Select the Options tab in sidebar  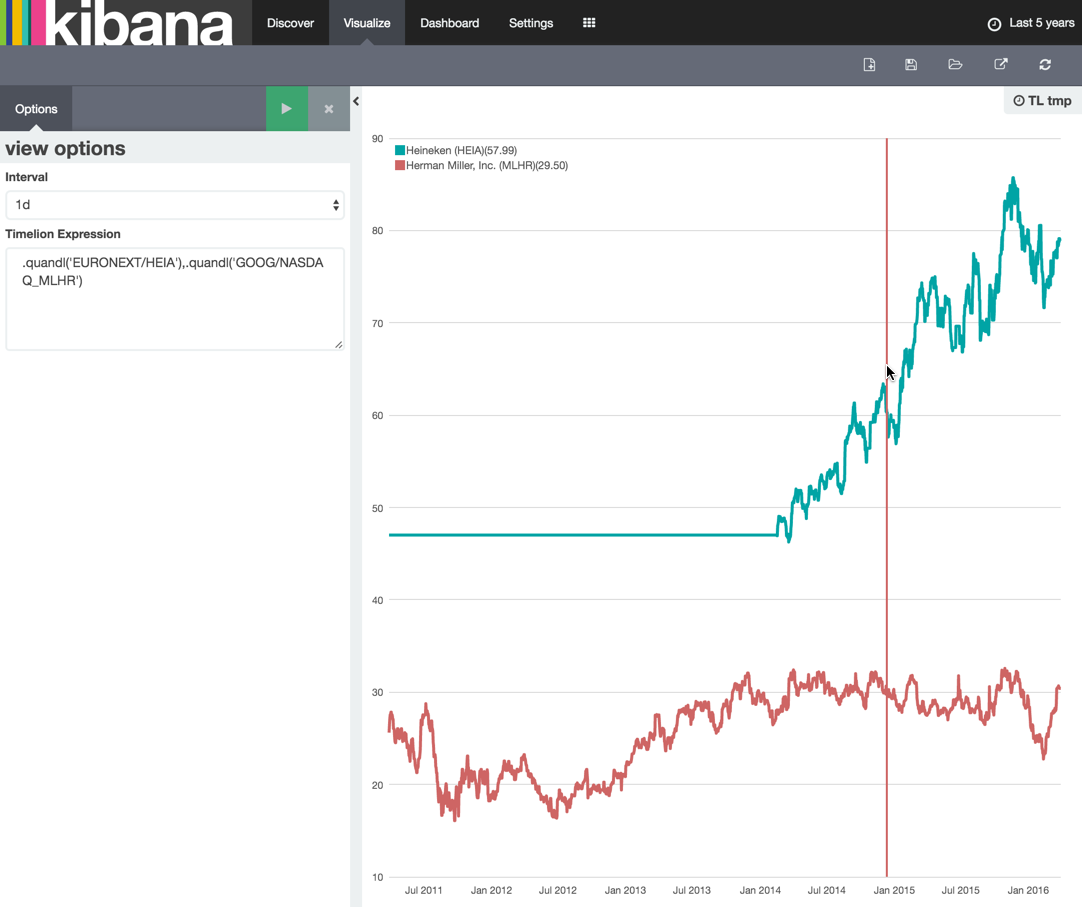[x=36, y=109]
